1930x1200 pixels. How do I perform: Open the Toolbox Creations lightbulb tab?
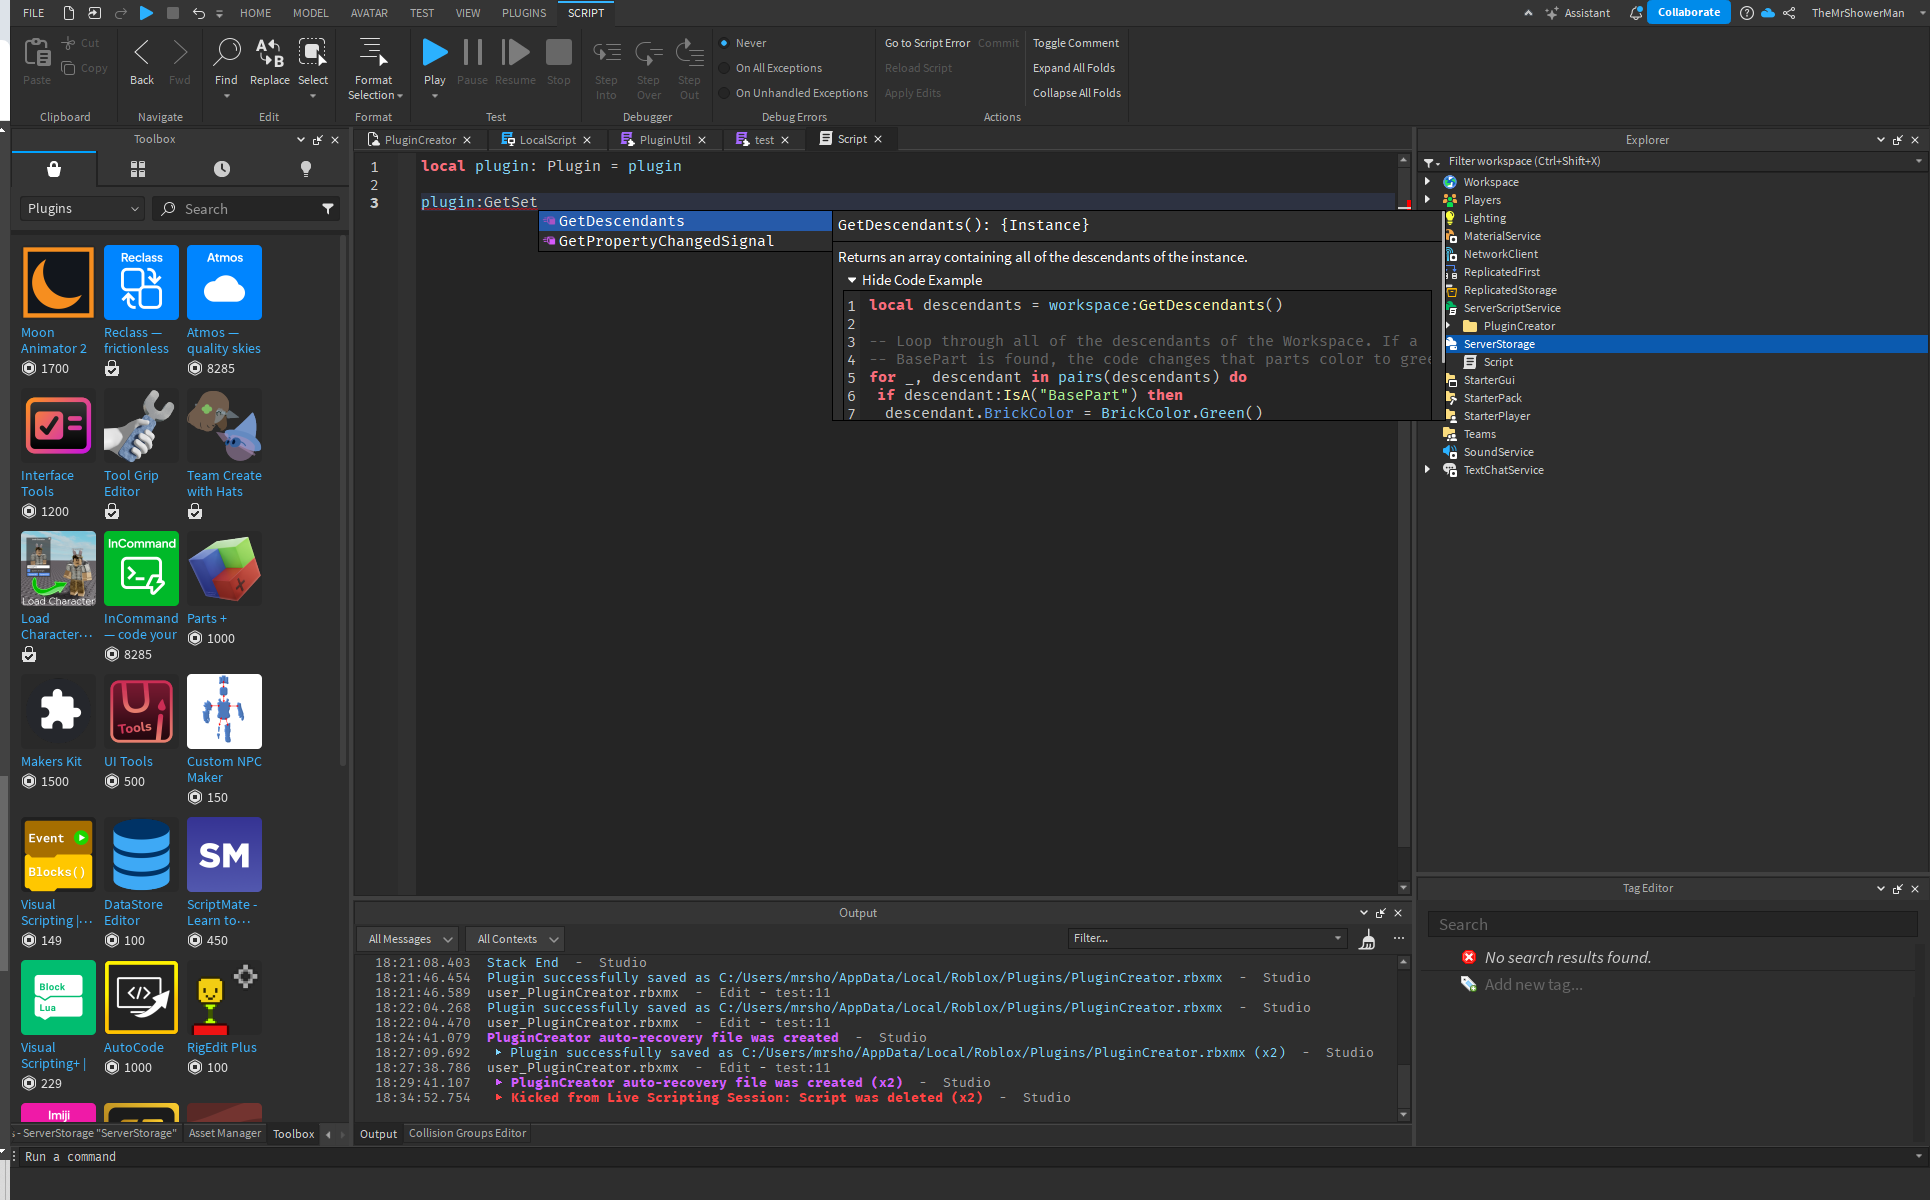(x=306, y=169)
